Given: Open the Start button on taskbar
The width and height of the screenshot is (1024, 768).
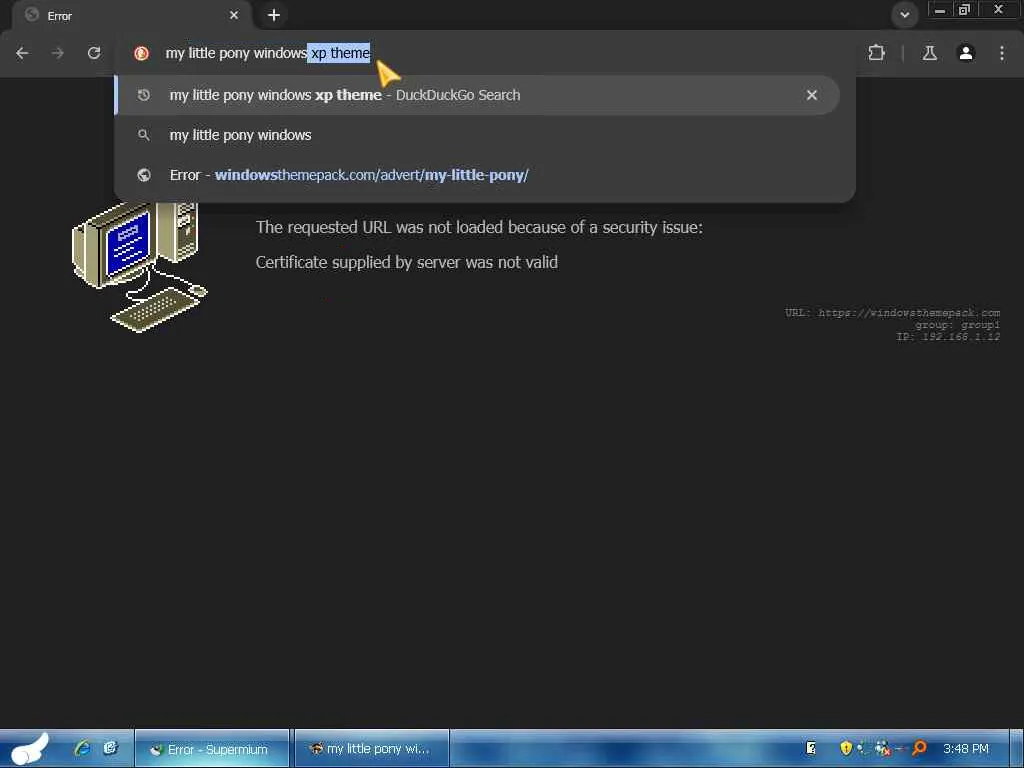Looking at the screenshot, I should pos(29,748).
